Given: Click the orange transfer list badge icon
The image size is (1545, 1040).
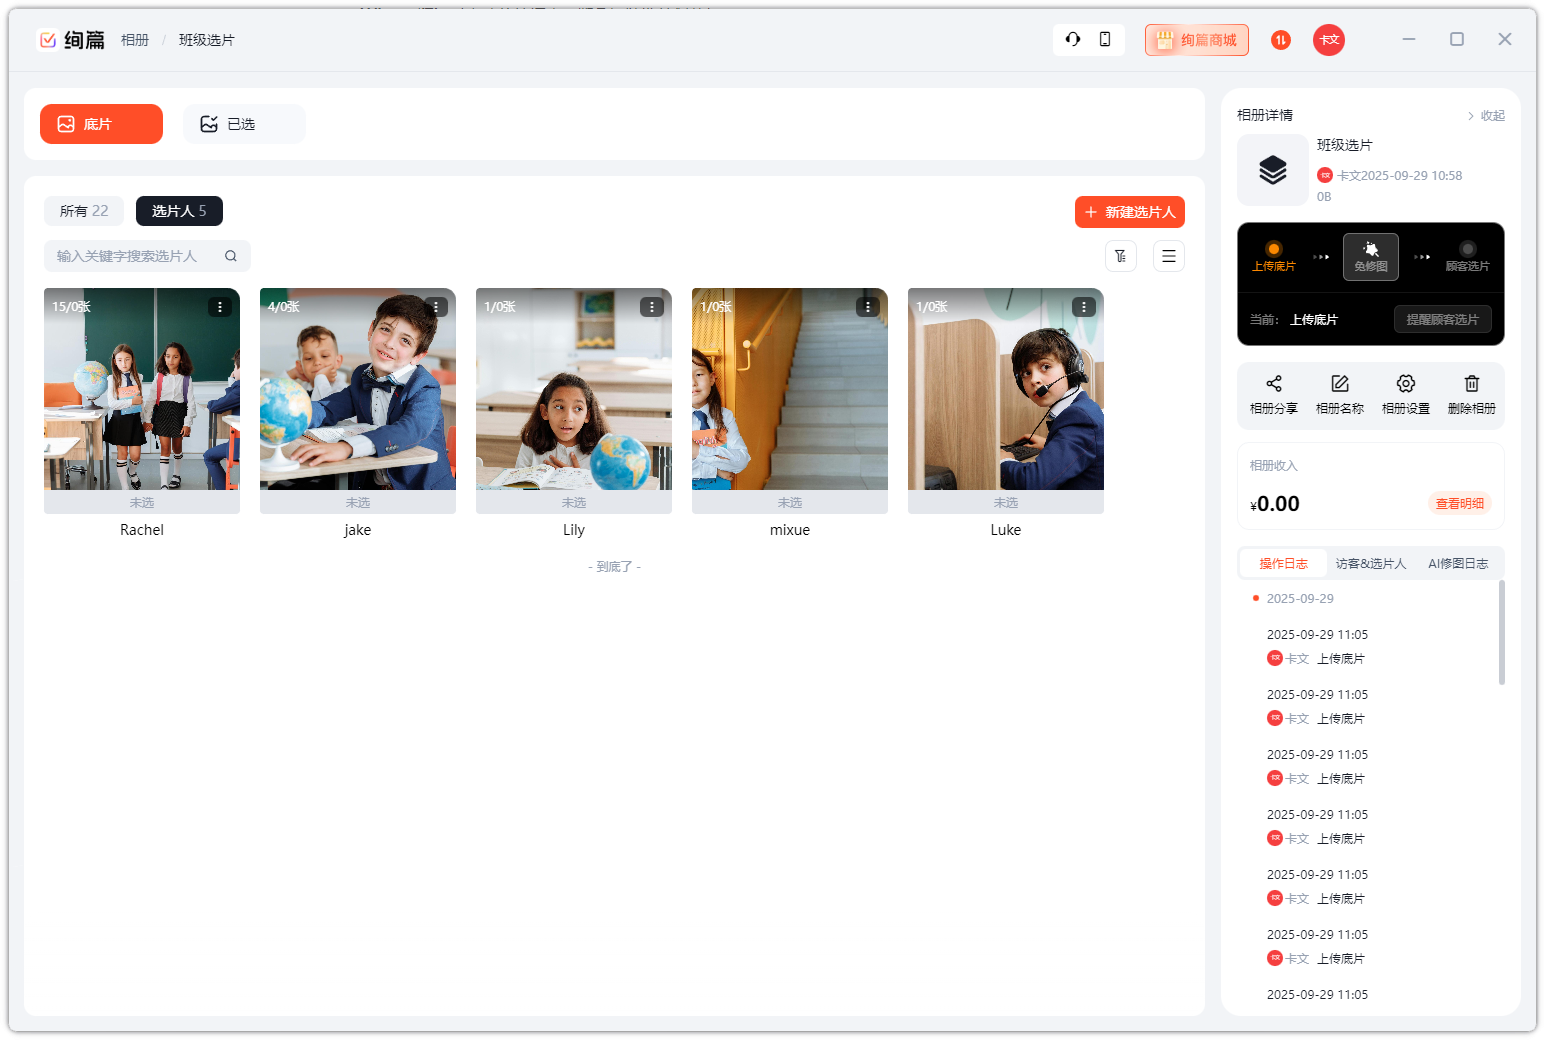Looking at the screenshot, I should [x=1280, y=40].
